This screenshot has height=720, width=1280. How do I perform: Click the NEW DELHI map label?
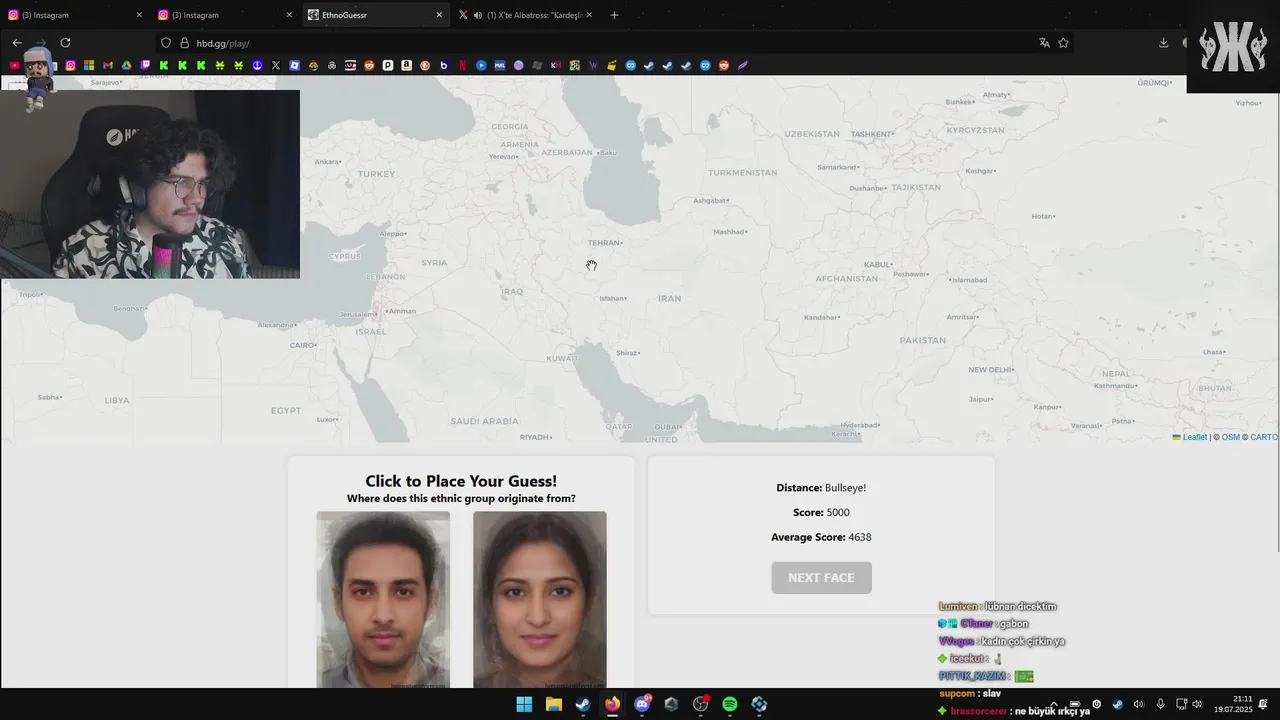coord(990,370)
